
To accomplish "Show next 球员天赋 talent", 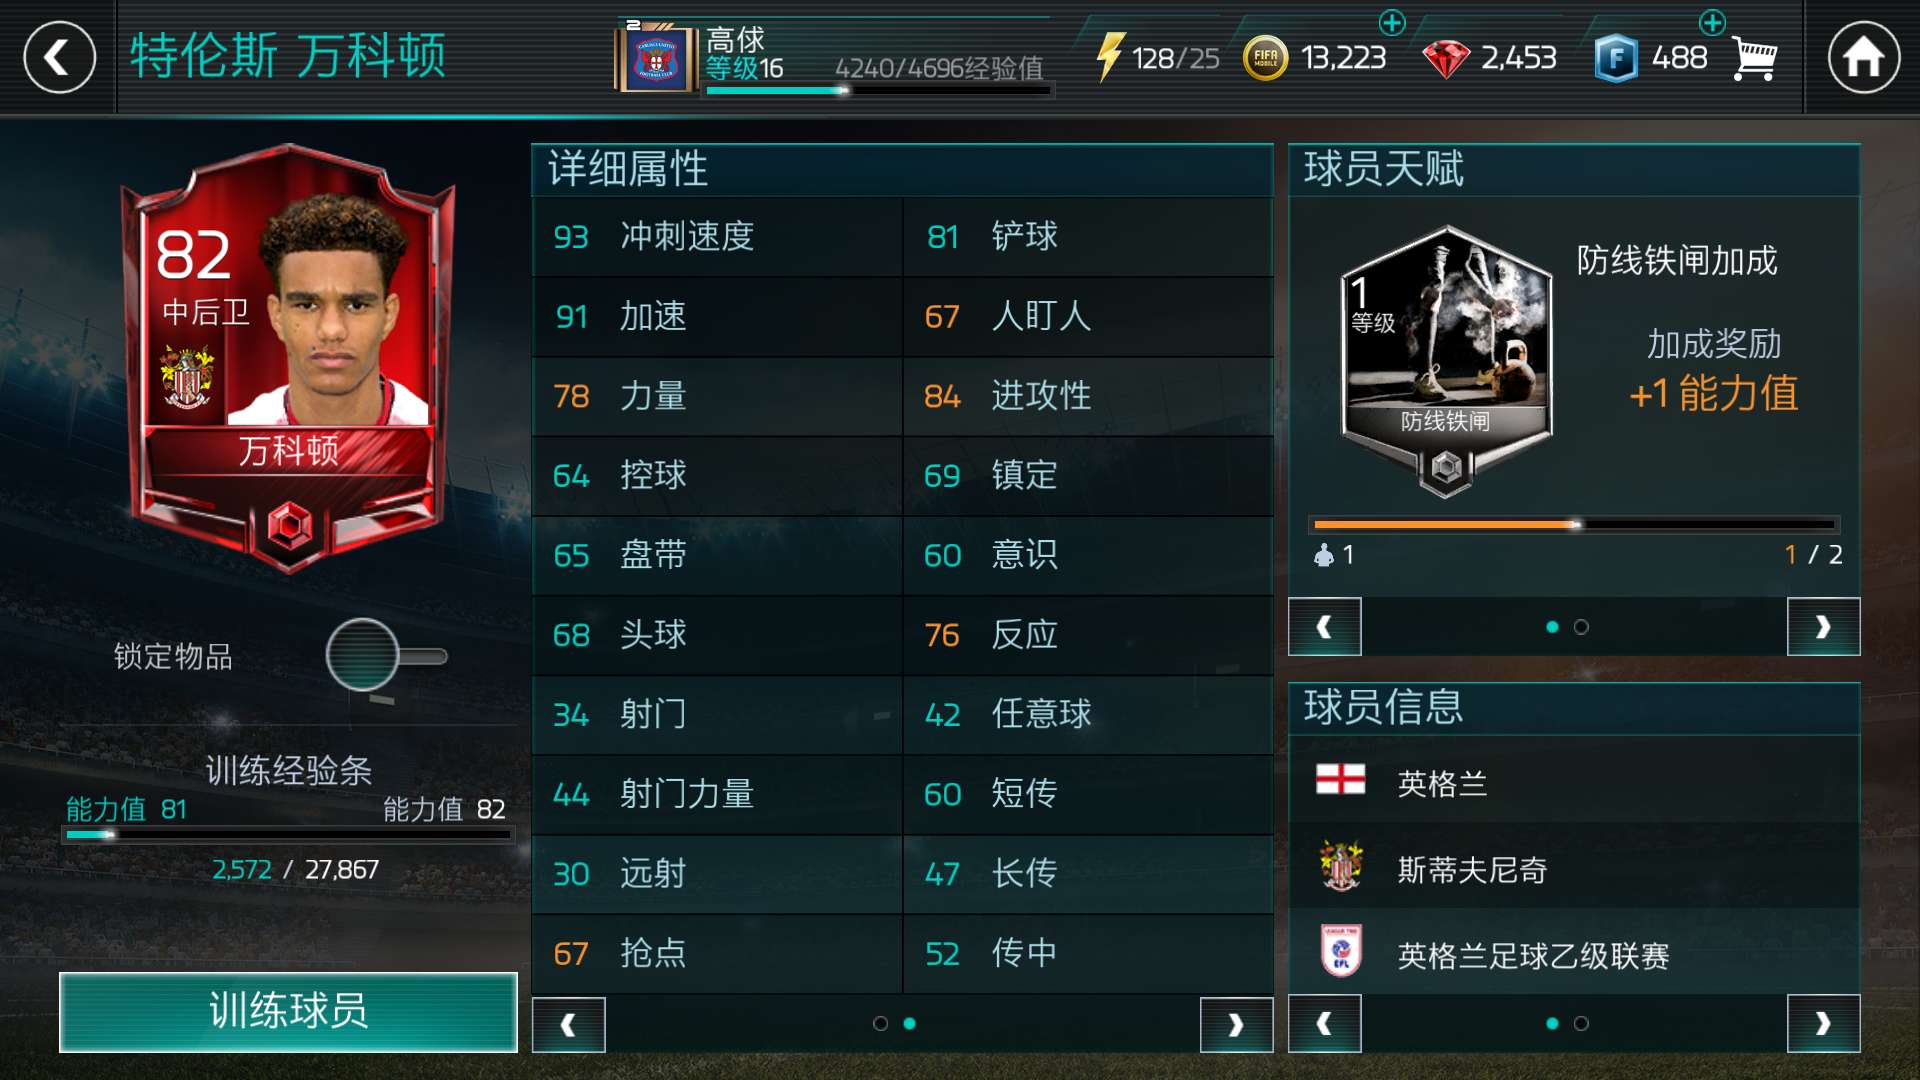I will (1823, 626).
